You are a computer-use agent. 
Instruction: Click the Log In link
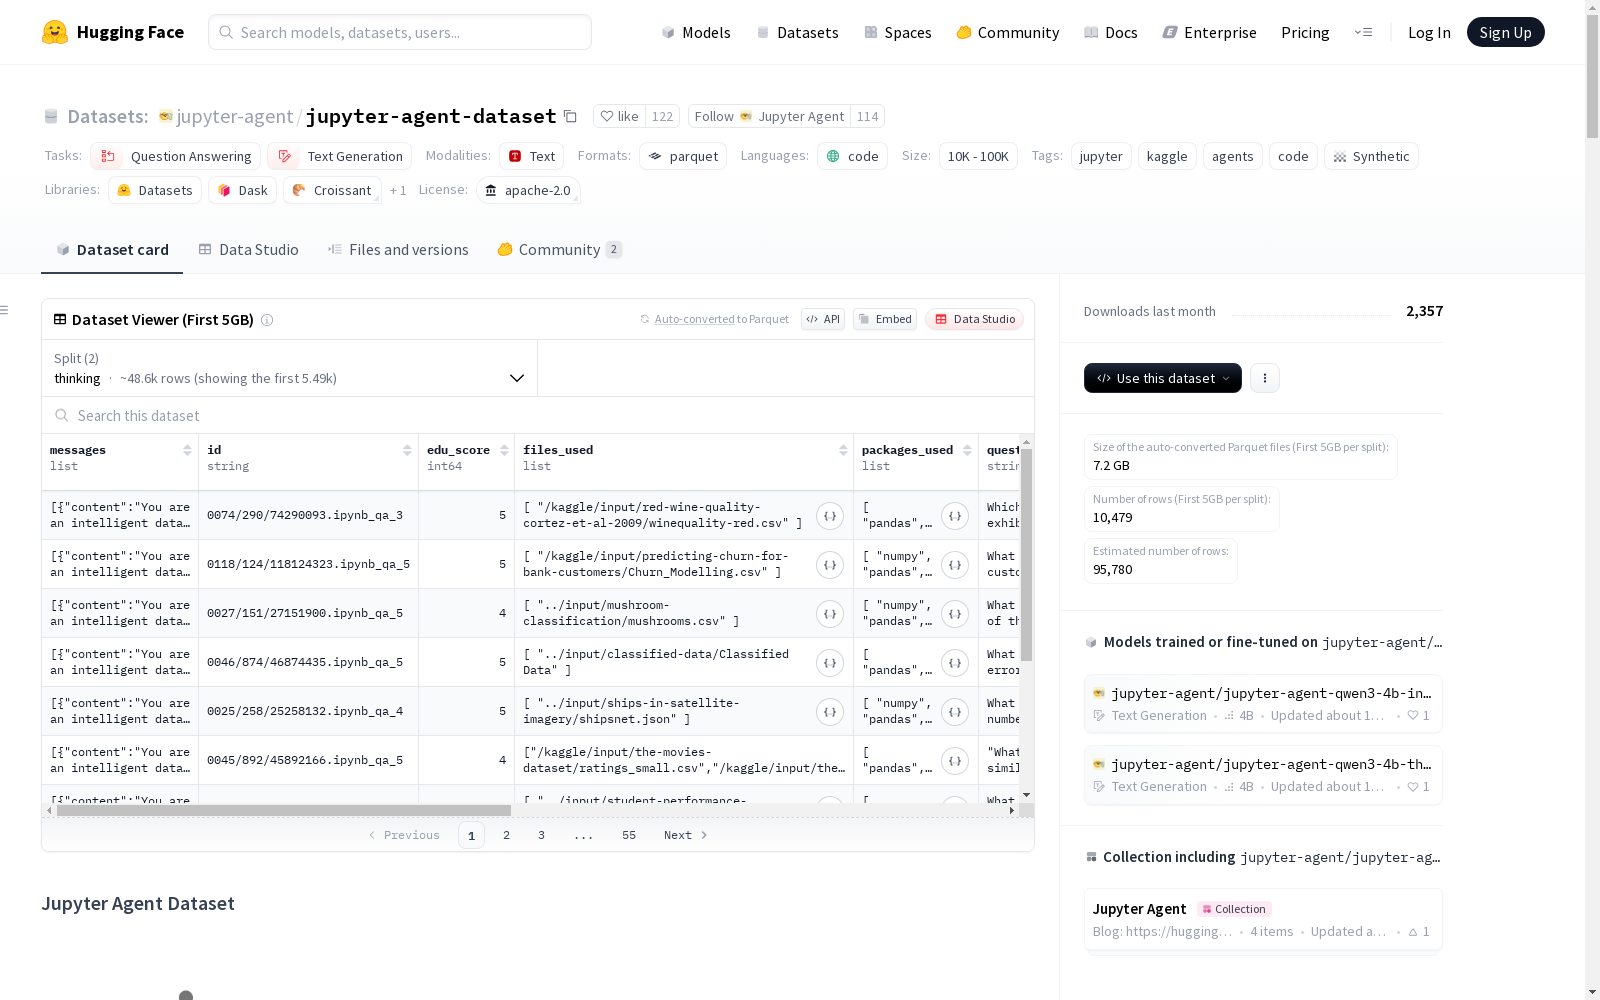pos(1429,32)
